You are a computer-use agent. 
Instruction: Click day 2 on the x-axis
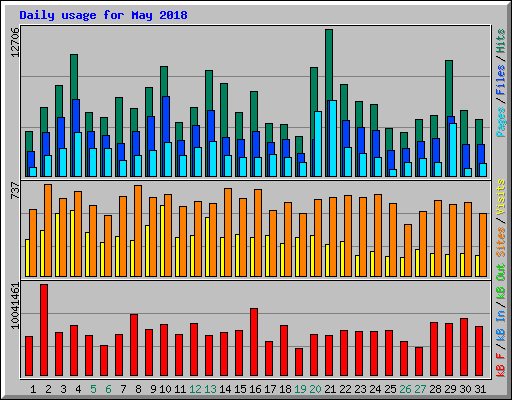pyautogui.click(x=48, y=389)
